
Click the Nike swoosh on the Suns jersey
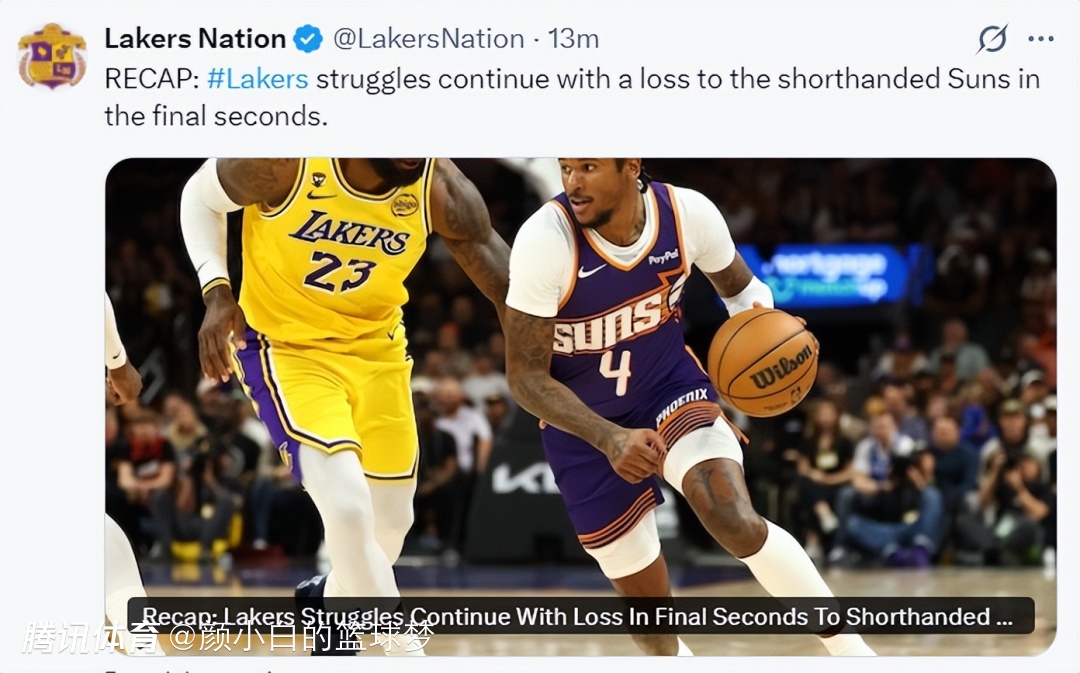(592, 271)
